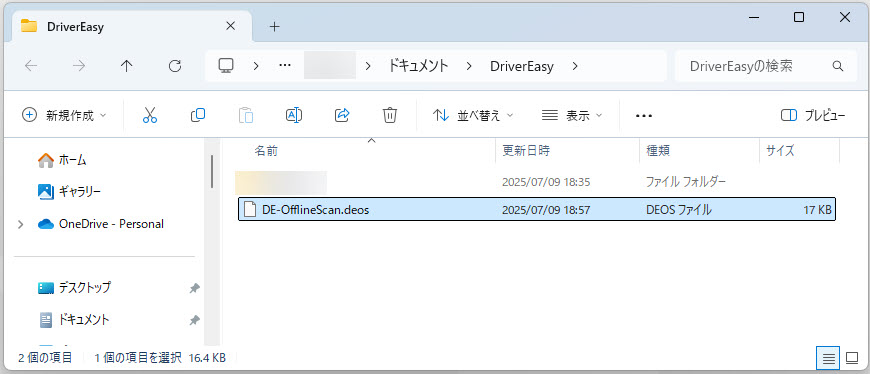Open ホーム in navigation pane
The width and height of the screenshot is (870, 374).
[x=73, y=160]
